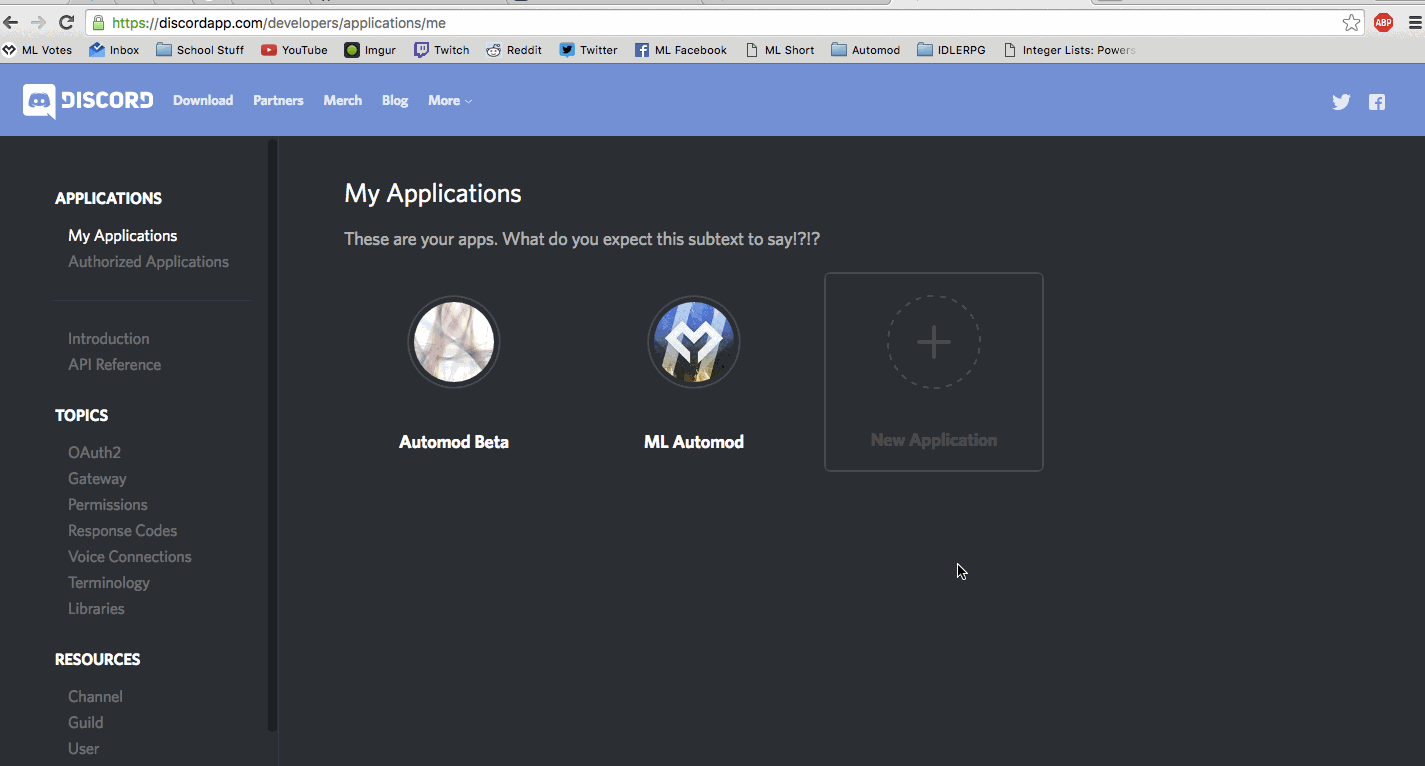This screenshot has width=1425, height=766.
Task: Open OAuth2 topic
Action: (x=94, y=453)
